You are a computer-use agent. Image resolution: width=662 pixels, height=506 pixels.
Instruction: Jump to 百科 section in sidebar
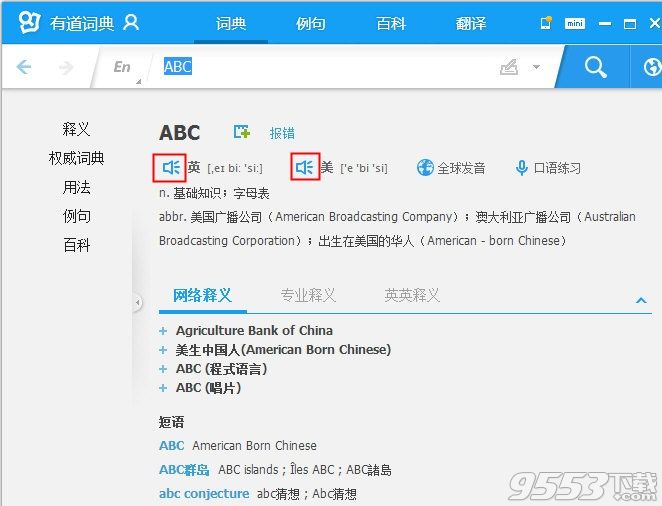76,245
